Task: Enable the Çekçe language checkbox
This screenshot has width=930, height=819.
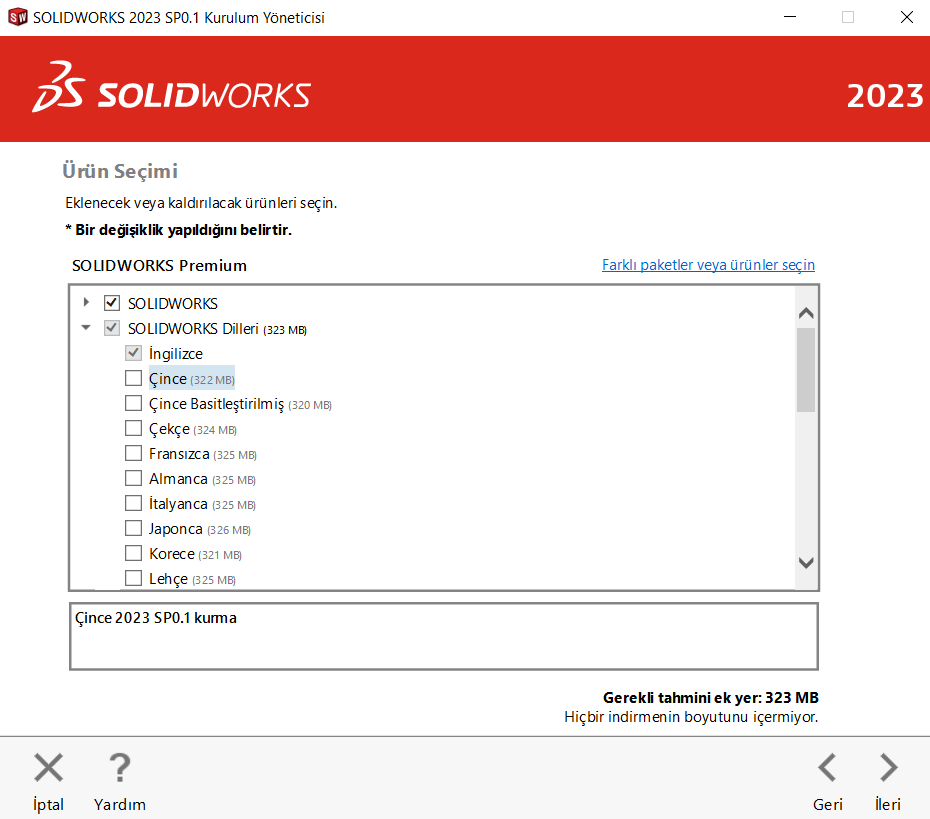Action: 133,428
